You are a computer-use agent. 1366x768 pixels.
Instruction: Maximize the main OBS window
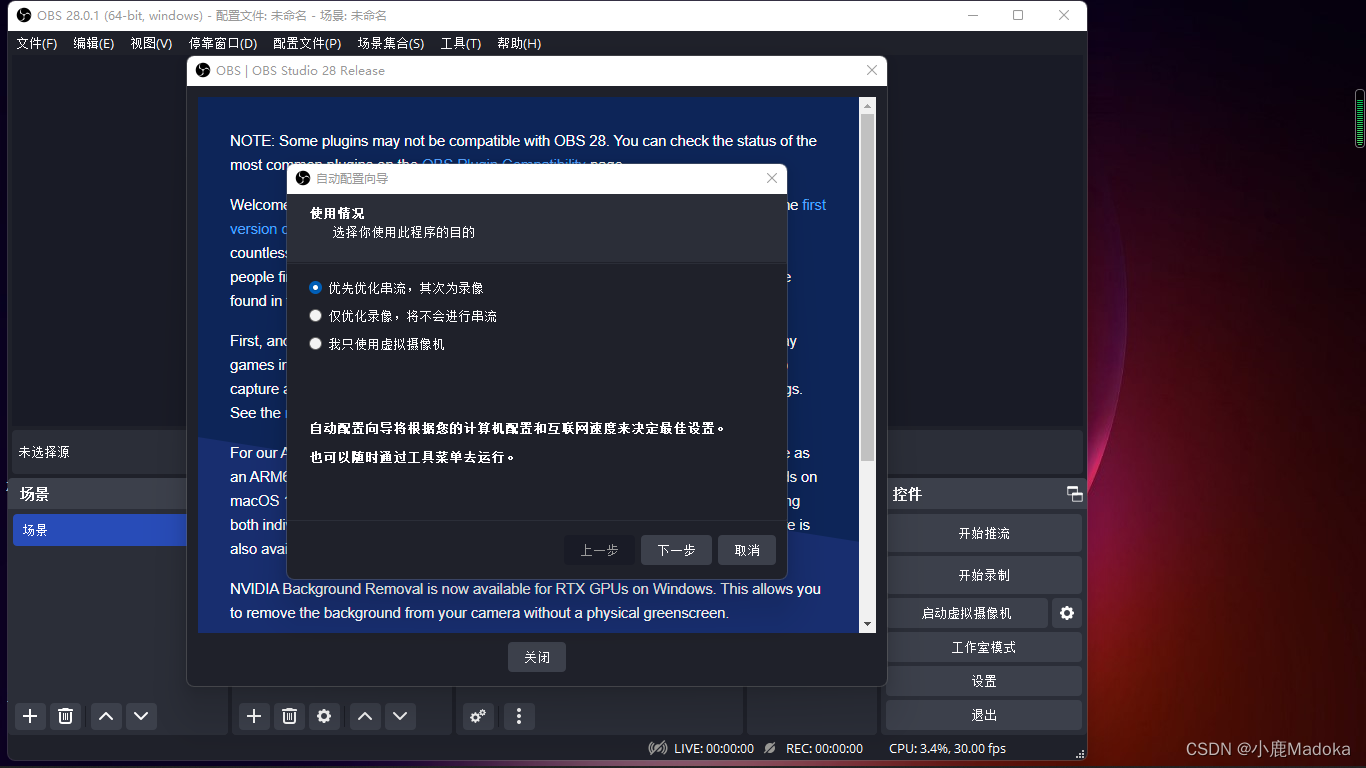point(1018,15)
